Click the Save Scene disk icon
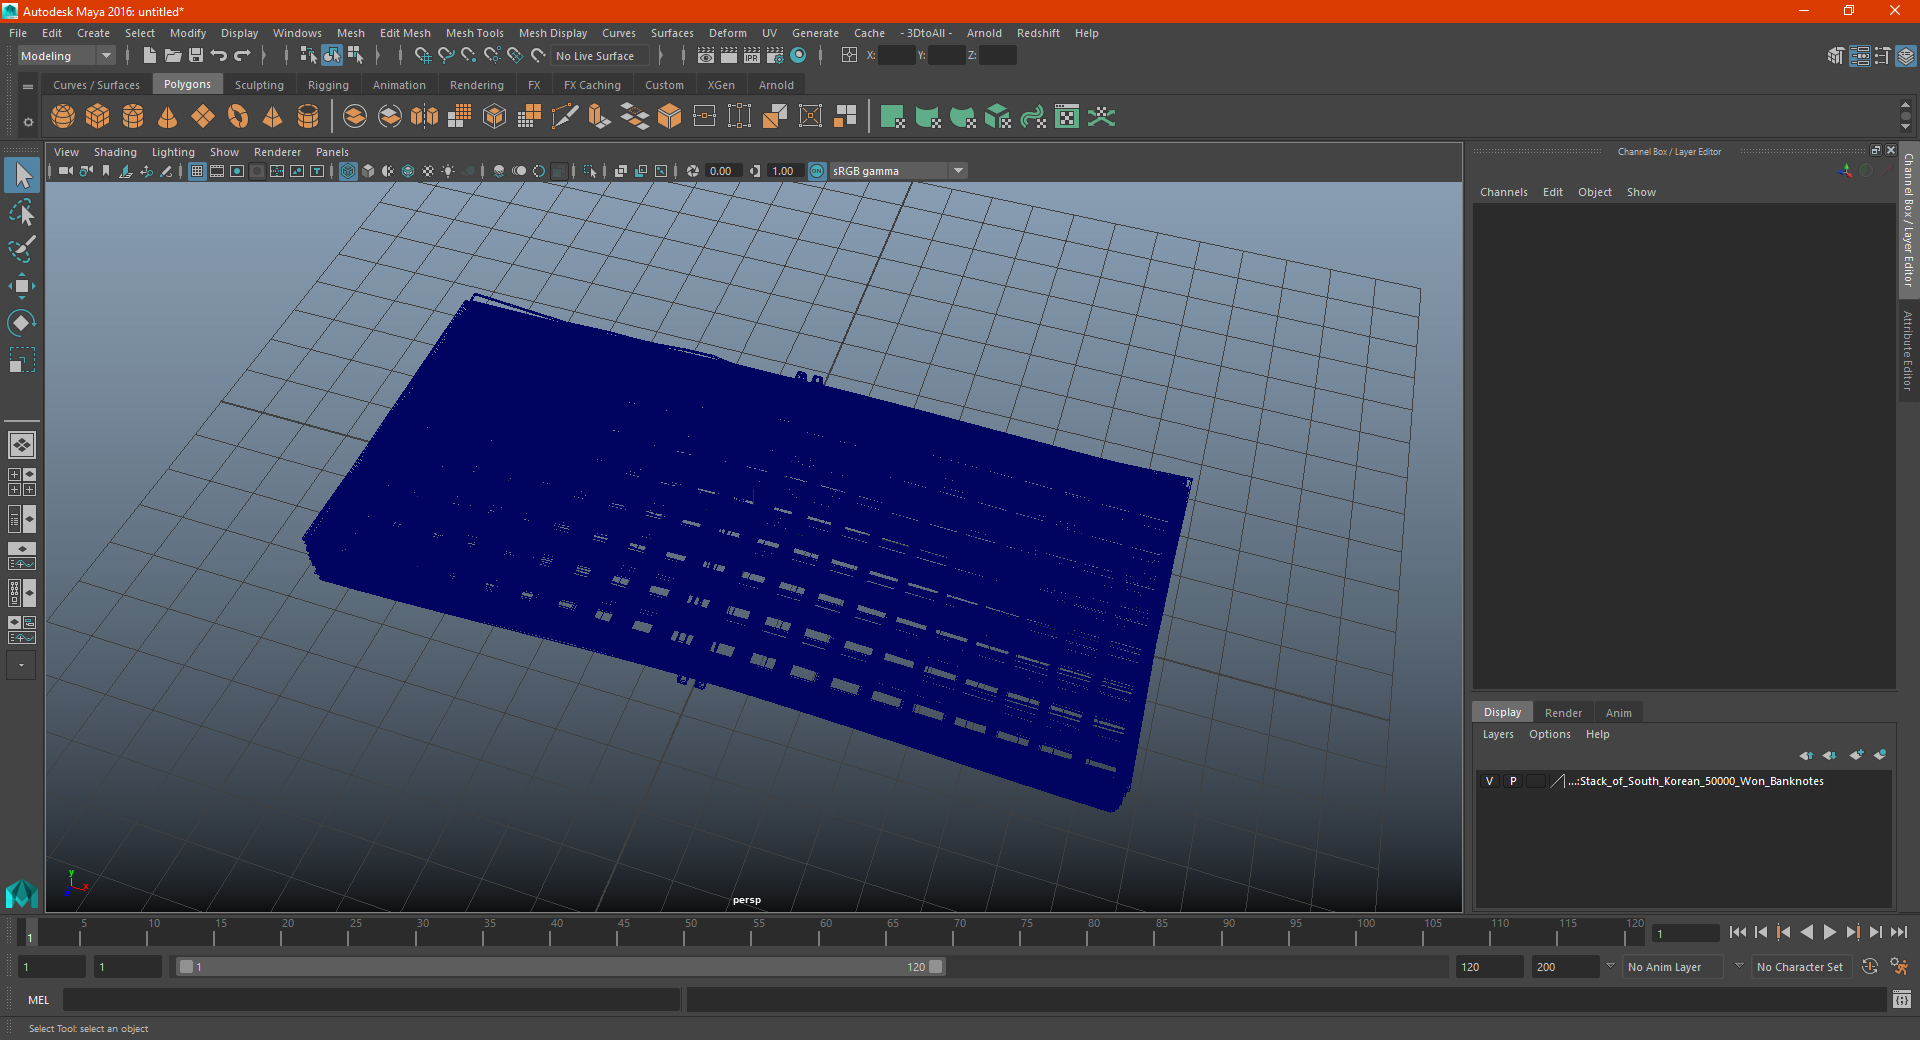 (196, 55)
